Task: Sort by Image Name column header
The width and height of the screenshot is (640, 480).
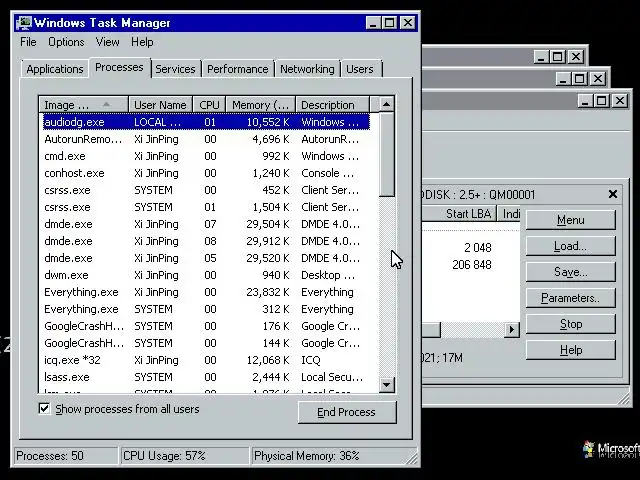Action: point(84,105)
